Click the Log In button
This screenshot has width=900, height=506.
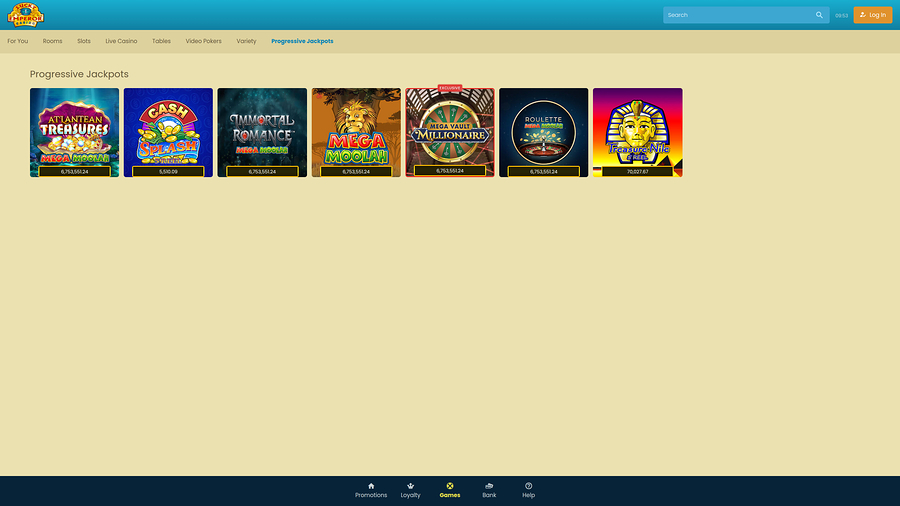[872, 15]
